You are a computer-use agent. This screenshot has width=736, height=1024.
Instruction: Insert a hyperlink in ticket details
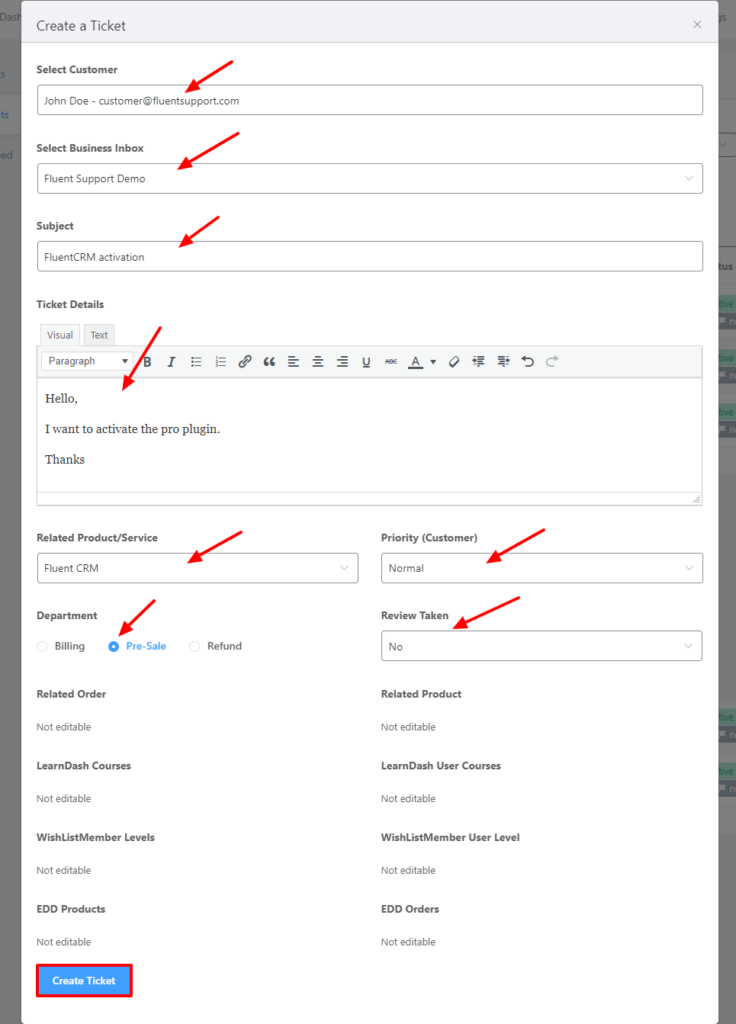click(245, 362)
